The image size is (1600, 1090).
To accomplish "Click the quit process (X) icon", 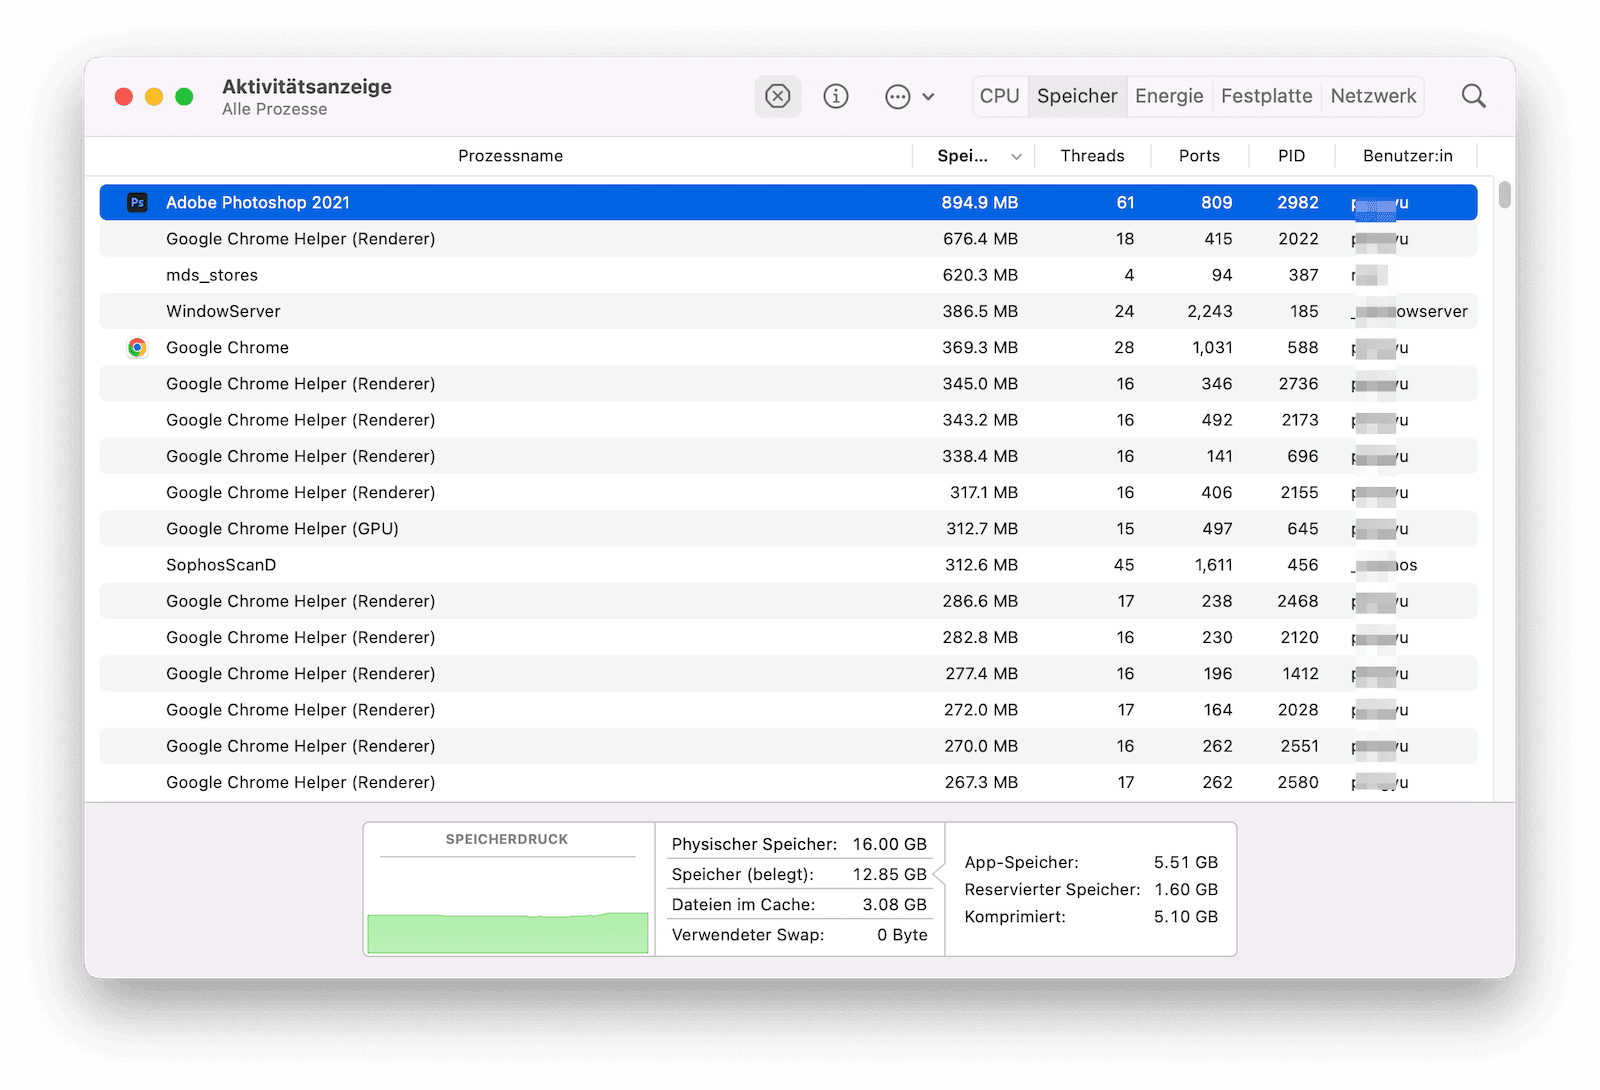I will click(778, 96).
